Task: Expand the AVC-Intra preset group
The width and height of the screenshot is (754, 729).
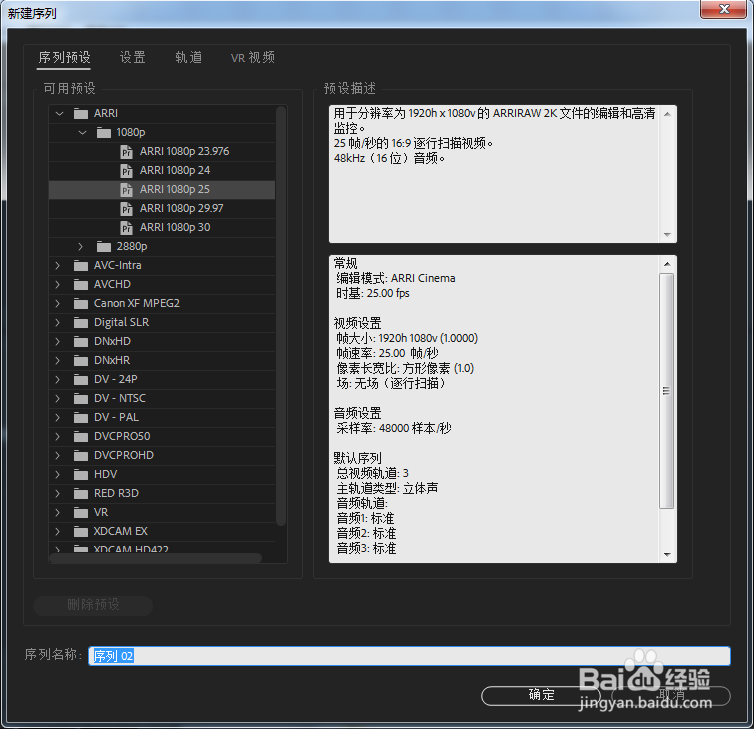Action: pyautogui.click(x=58, y=265)
